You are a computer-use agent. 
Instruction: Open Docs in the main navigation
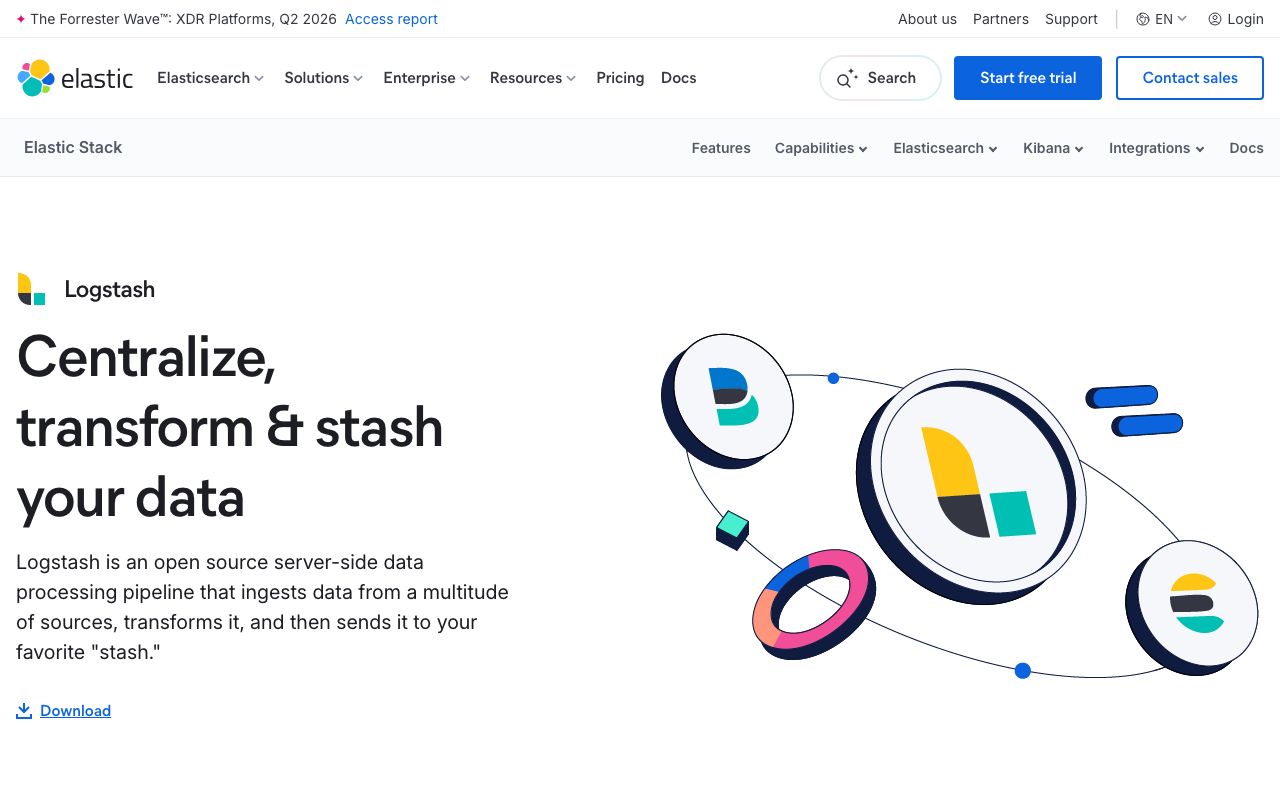click(x=678, y=78)
